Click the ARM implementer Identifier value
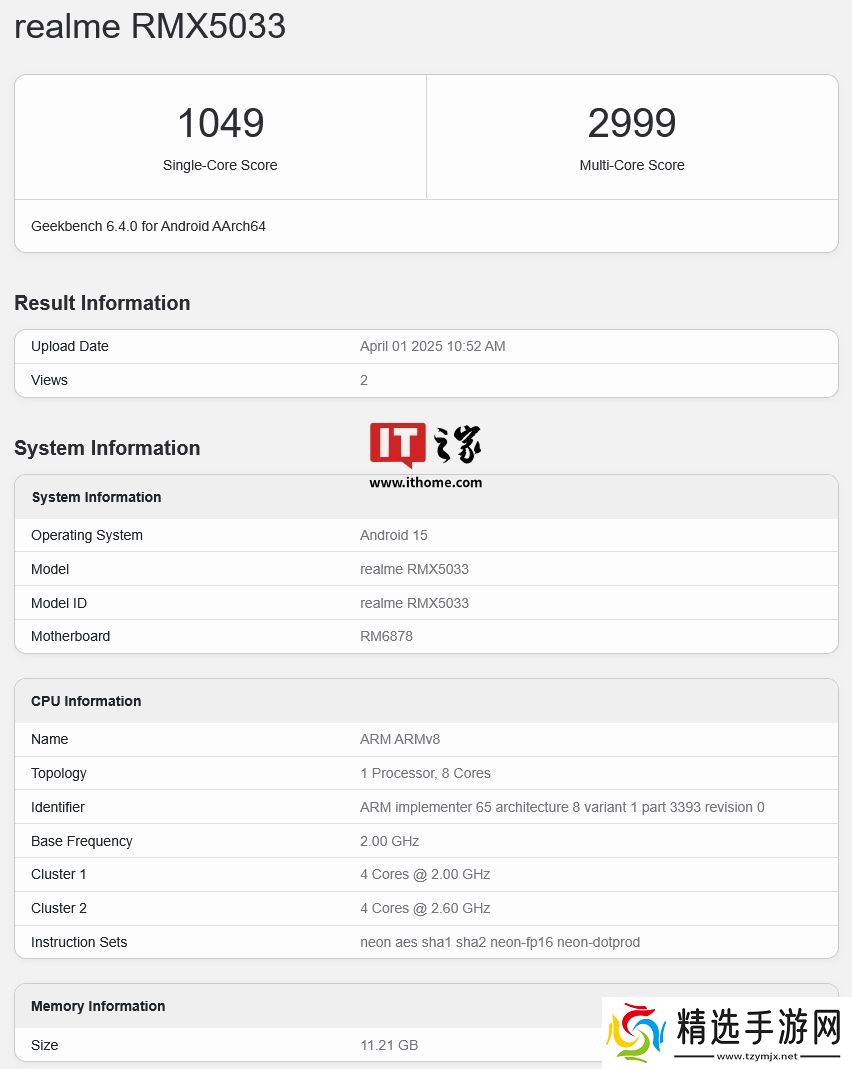Image resolution: width=852 pixels, height=1069 pixels. click(562, 807)
